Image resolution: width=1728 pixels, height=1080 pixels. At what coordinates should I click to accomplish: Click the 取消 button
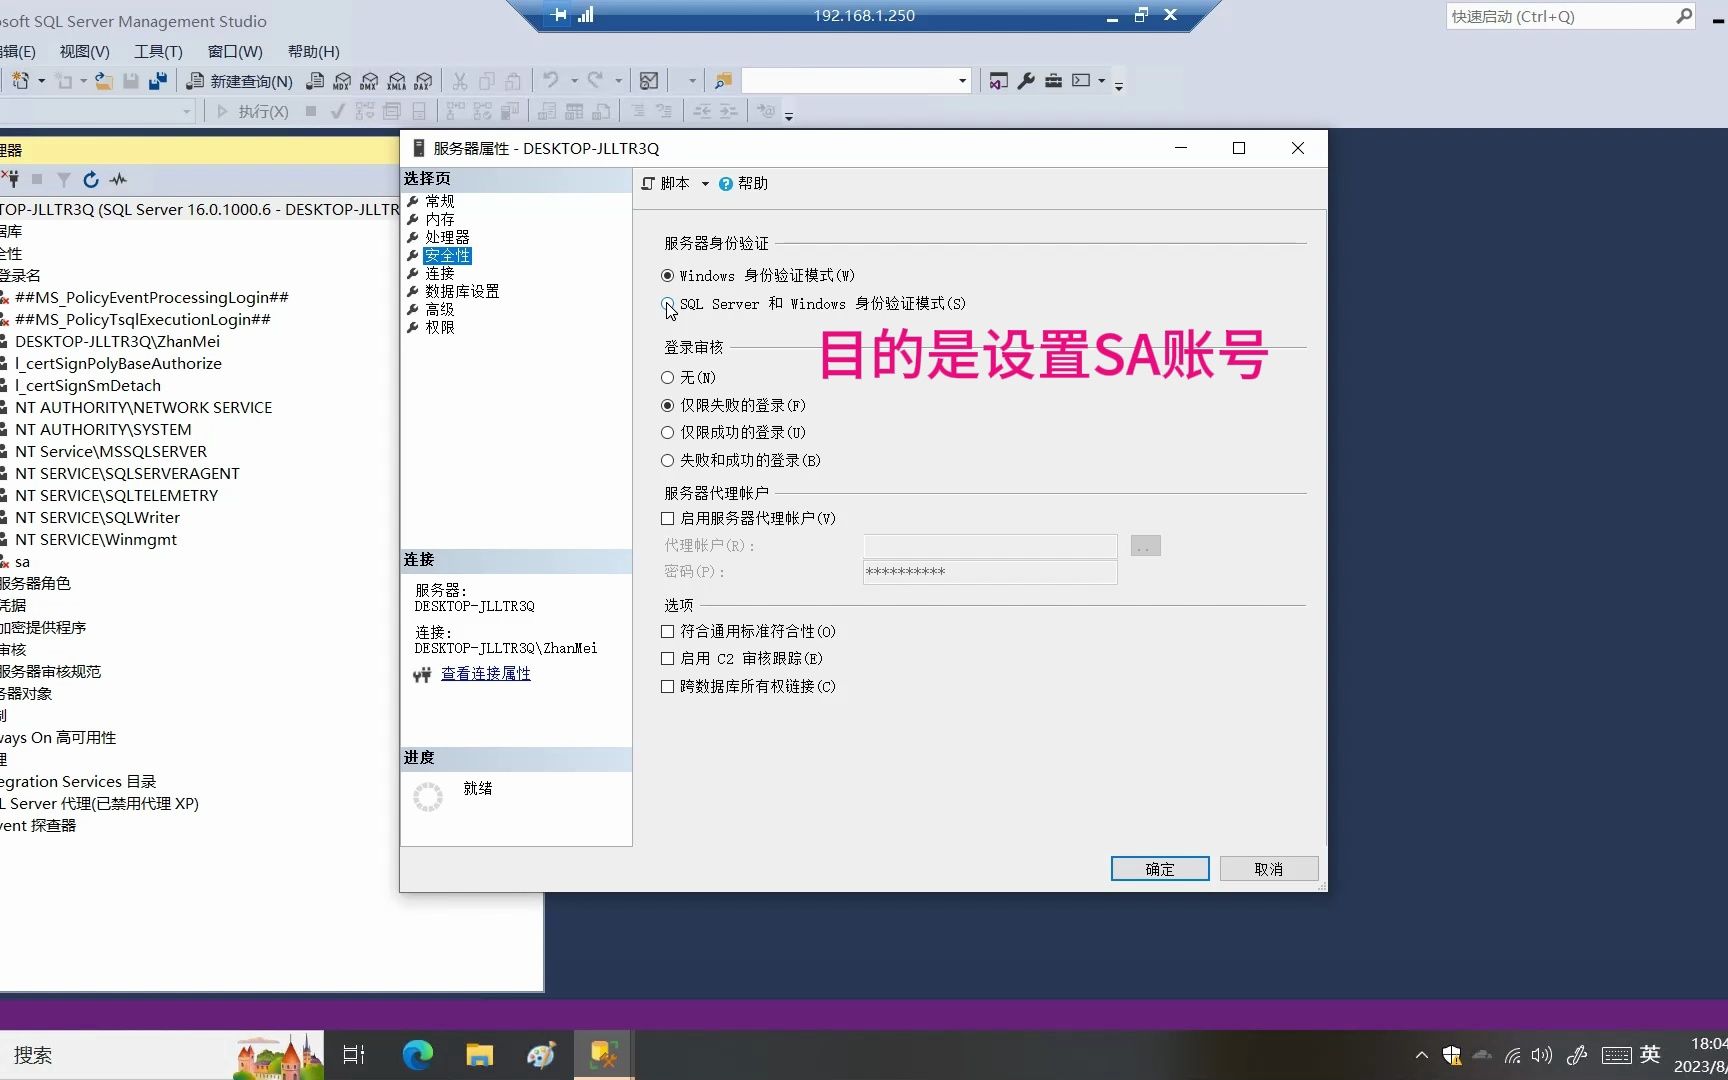click(1269, 869)
